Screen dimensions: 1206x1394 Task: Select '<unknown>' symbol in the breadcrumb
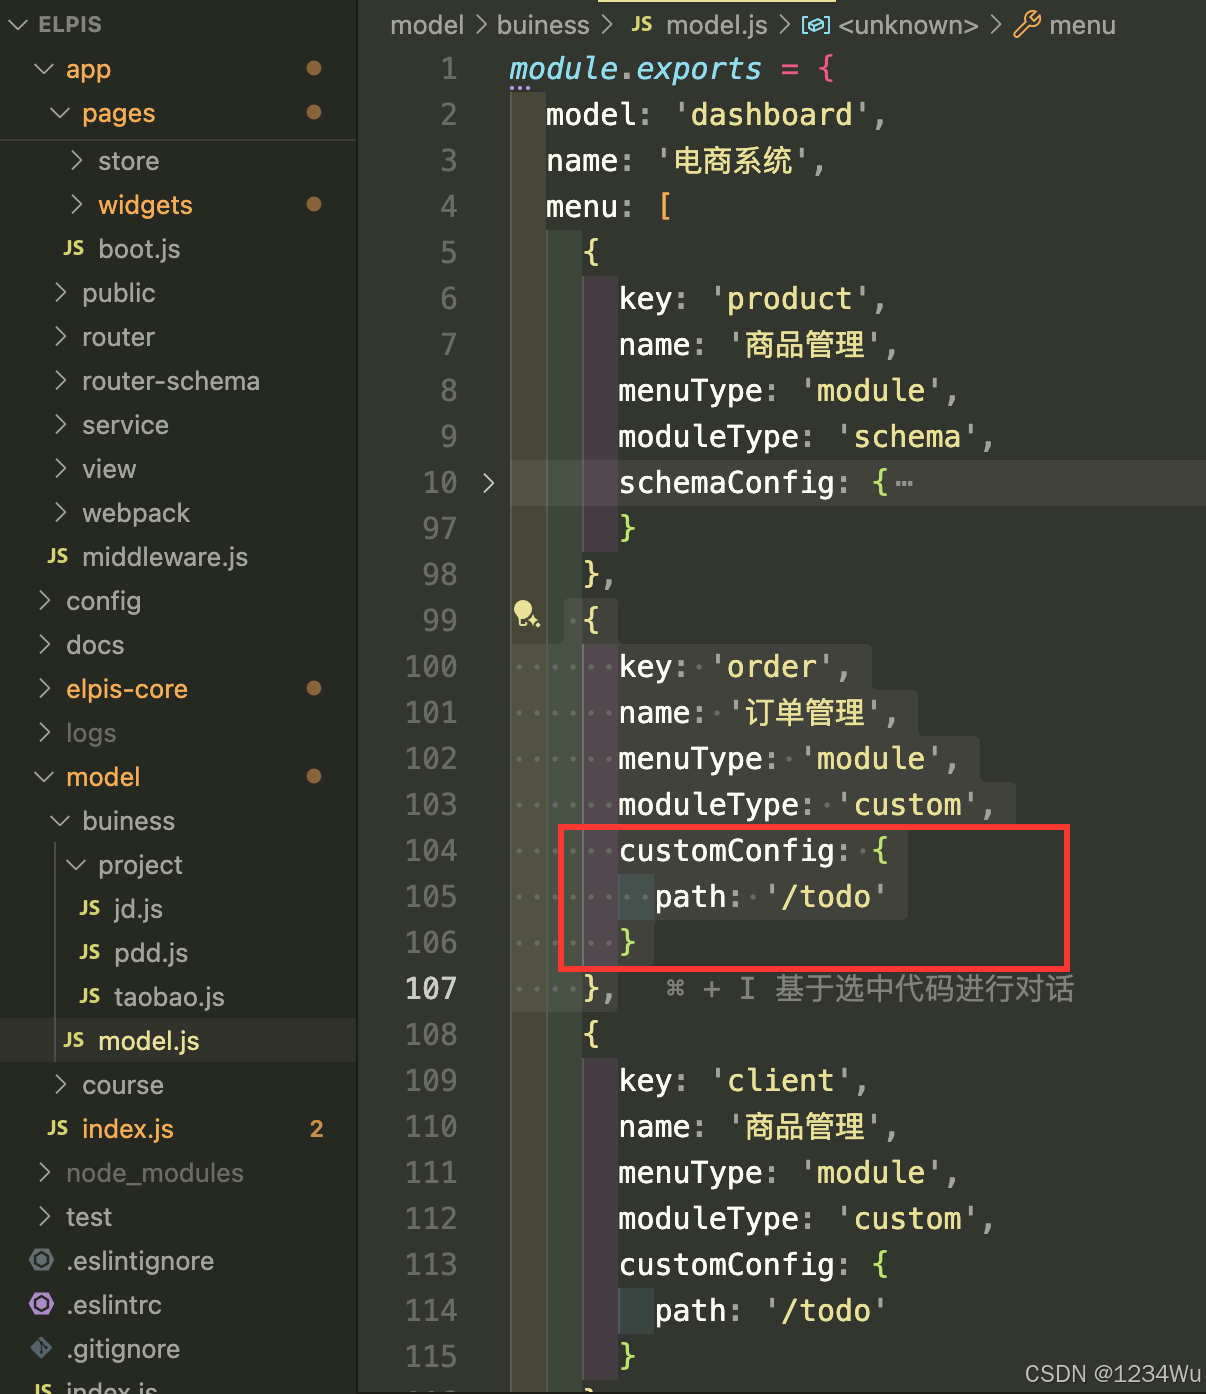[x=908, y=25]
